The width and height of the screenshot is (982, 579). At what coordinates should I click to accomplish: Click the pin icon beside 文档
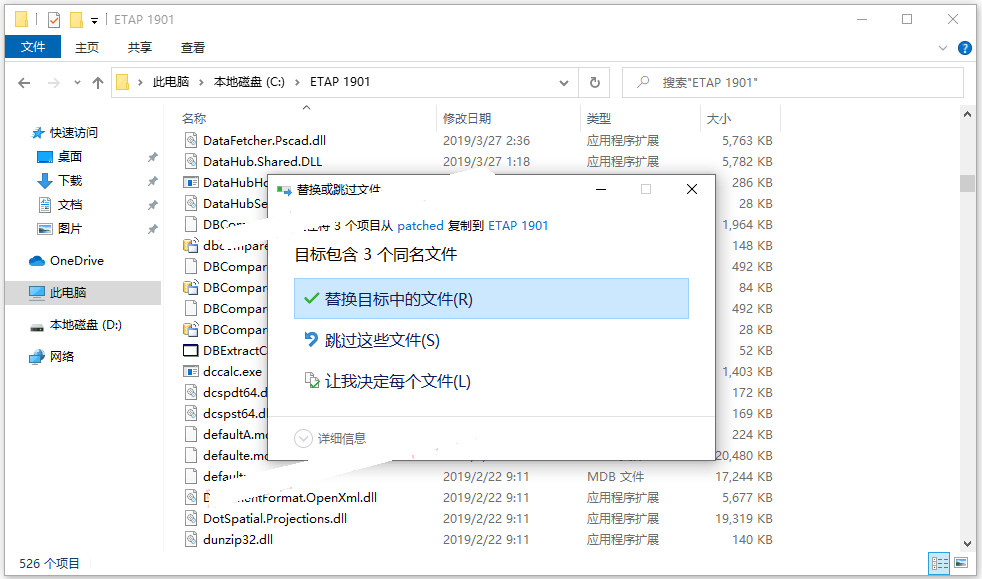point(152,205)
